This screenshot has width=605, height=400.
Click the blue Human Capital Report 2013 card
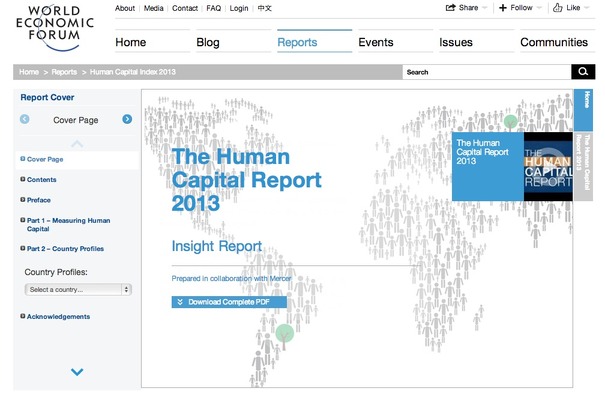coord(488,167)
